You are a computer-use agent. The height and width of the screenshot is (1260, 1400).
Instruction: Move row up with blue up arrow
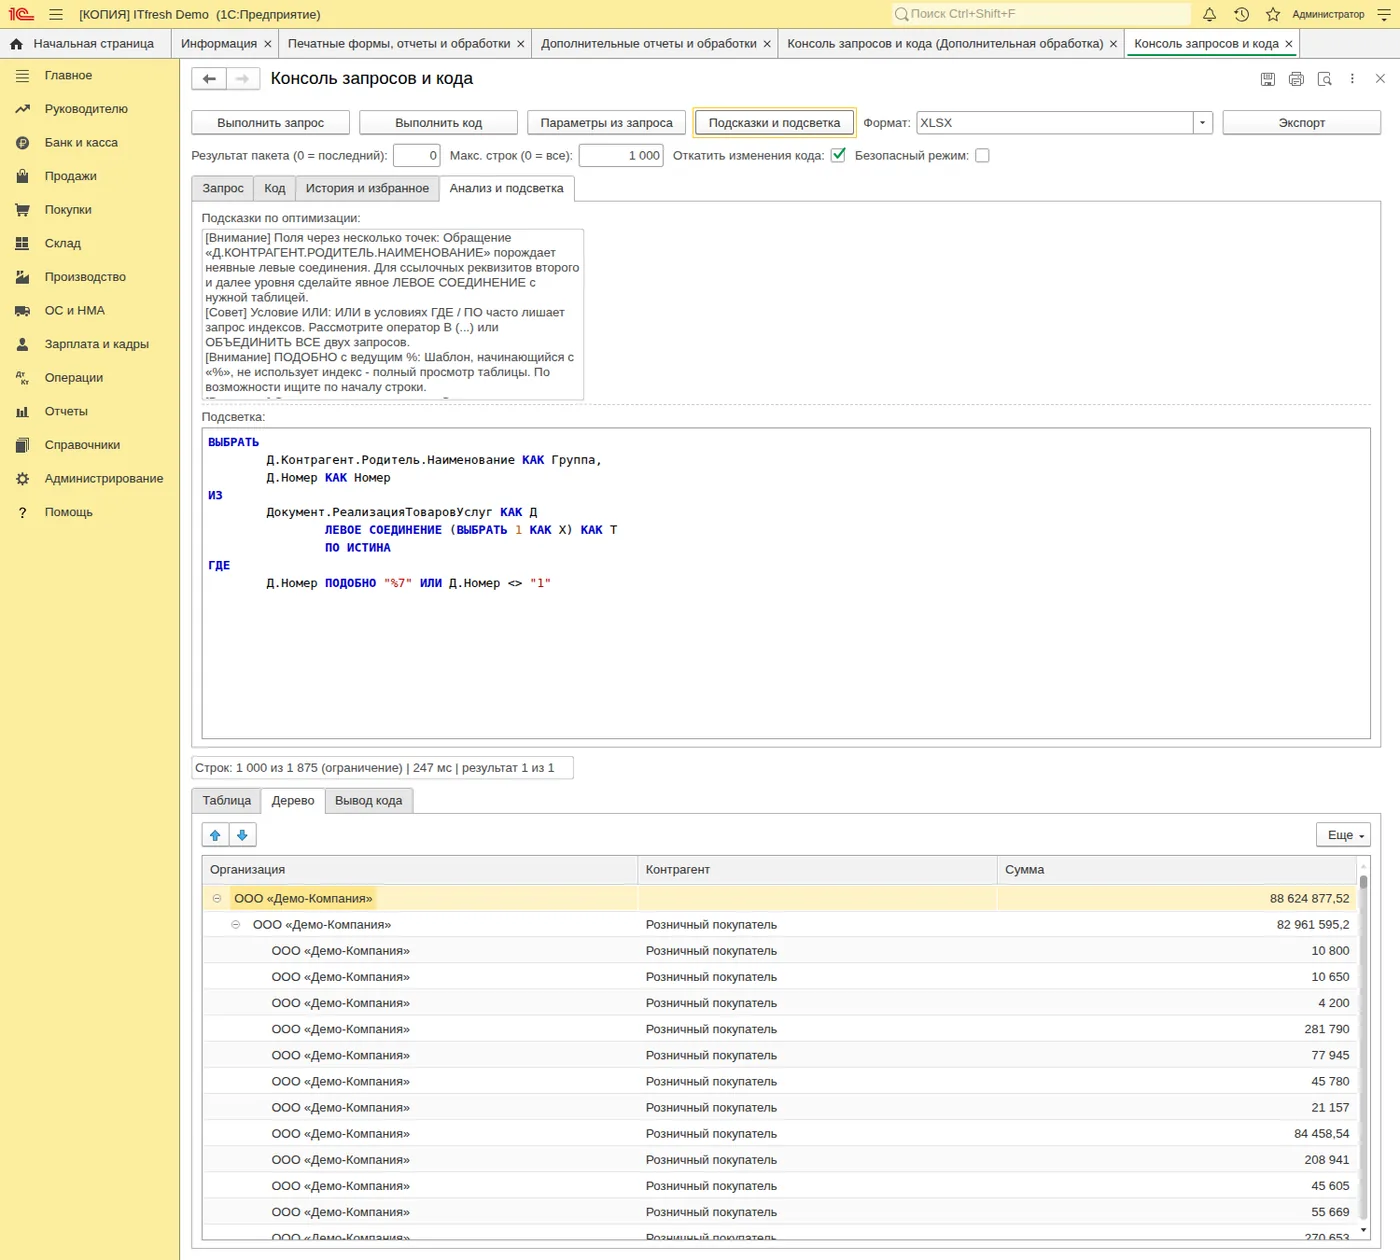[x=215, y=835]
